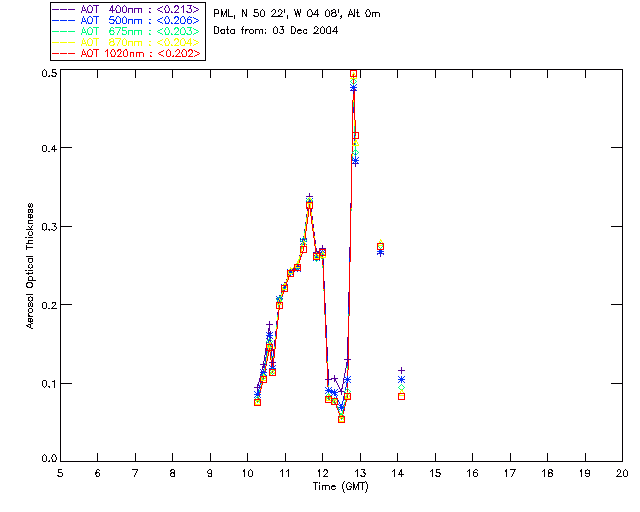Select the AOT 500nm legend entry

[127, 20]
